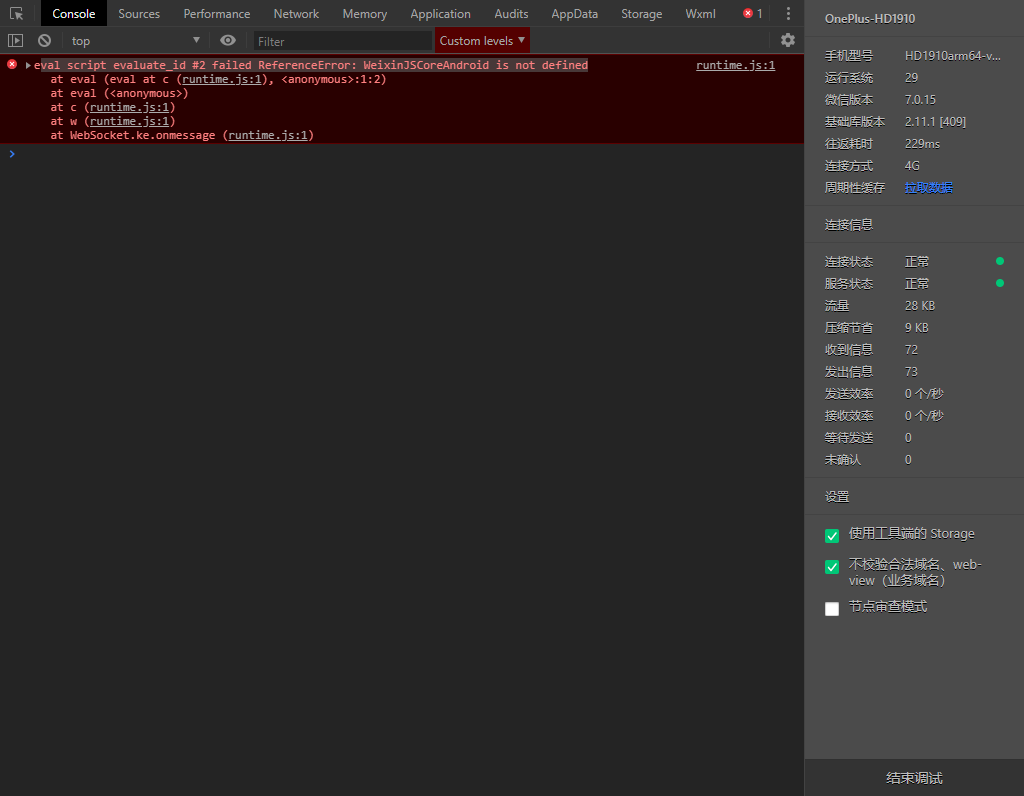The height and width of the screenshot is (796, 1024).
Task: Open runtime.js:1 link in 'at c' line
Action: click(129, 107)
